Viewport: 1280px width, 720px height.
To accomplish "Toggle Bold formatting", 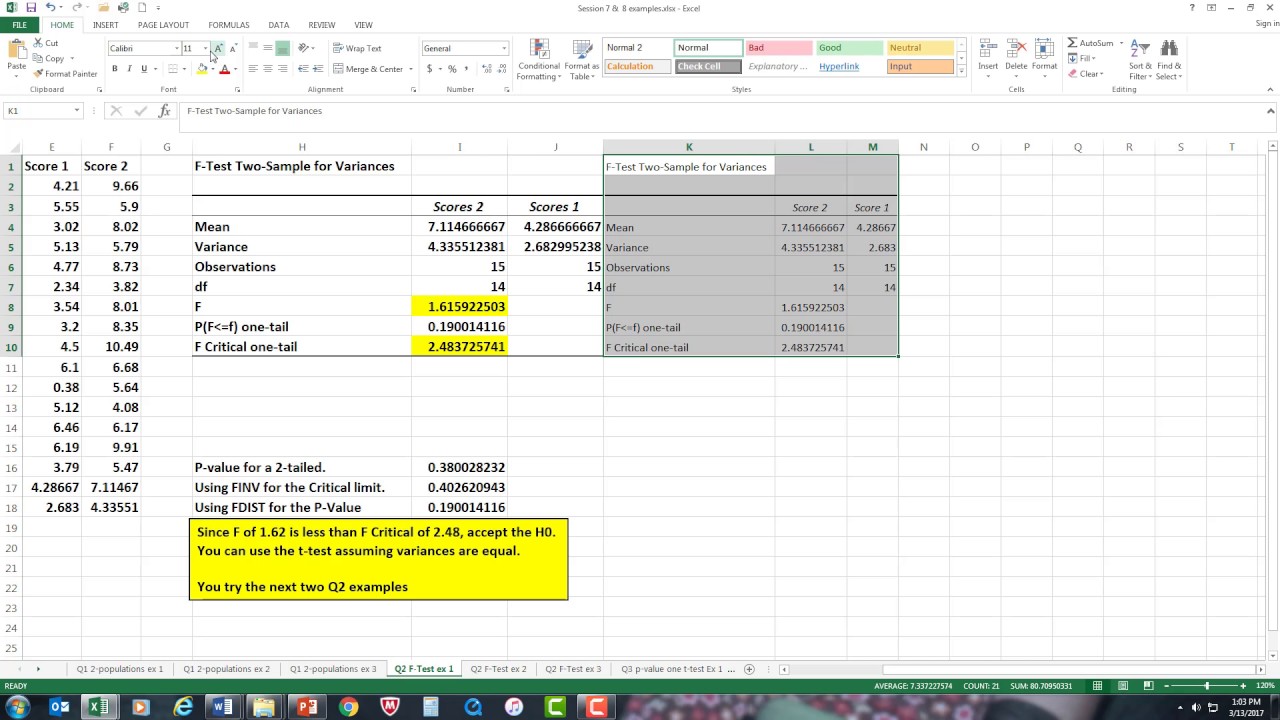I will tap(115, 69).
